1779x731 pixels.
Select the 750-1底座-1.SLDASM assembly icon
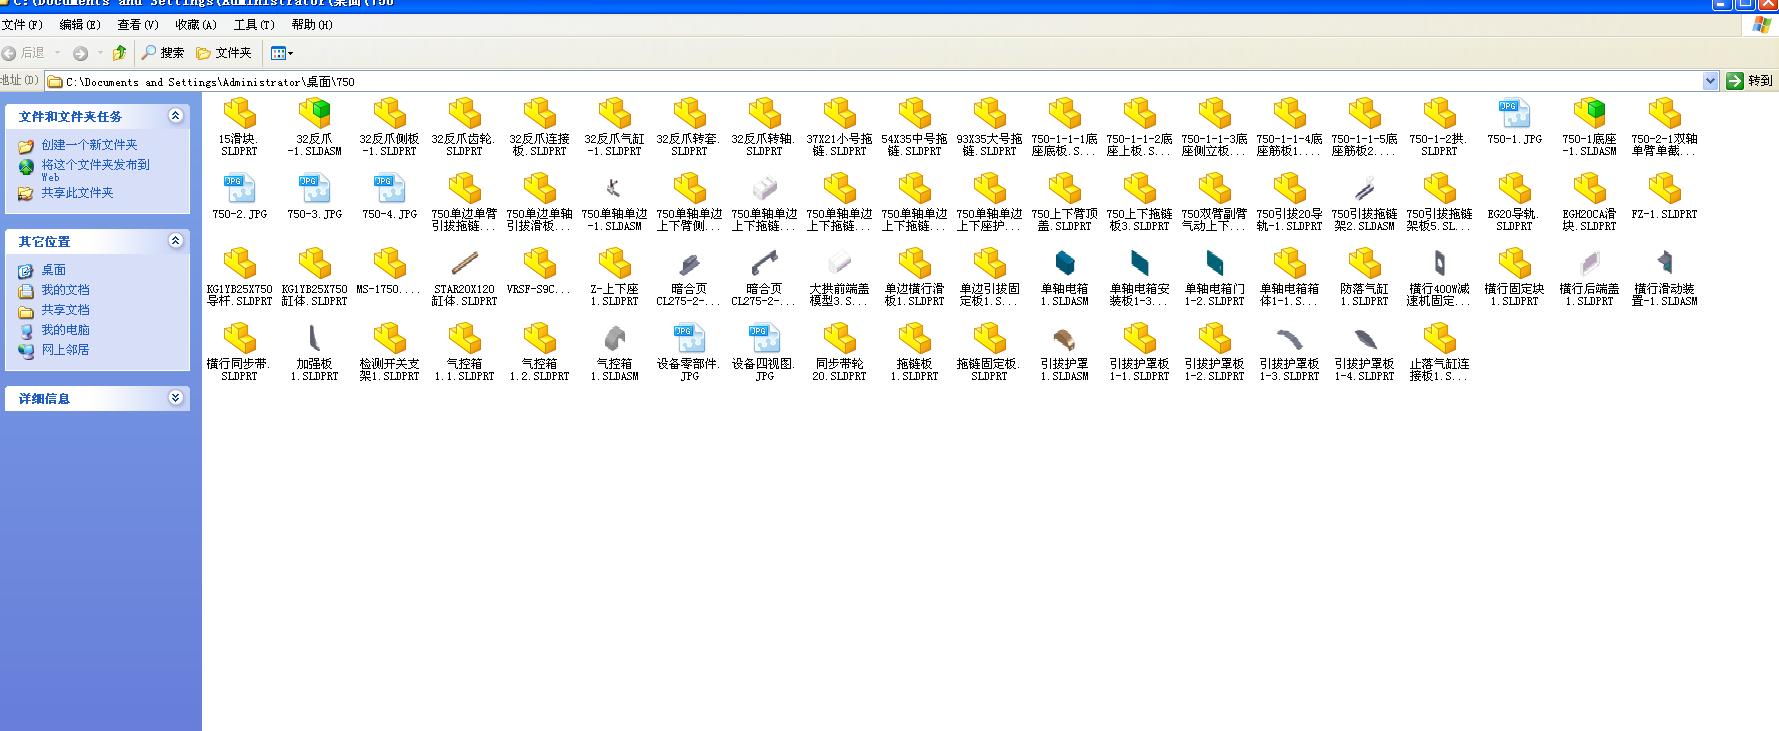tap(1589, 113)
